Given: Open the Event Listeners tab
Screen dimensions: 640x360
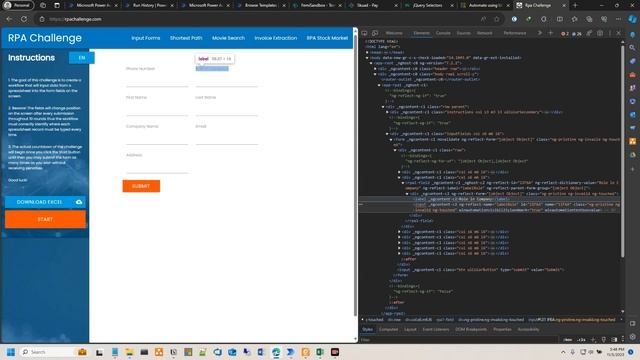Looking at the screenshot, I should click(x=436, y=329).
